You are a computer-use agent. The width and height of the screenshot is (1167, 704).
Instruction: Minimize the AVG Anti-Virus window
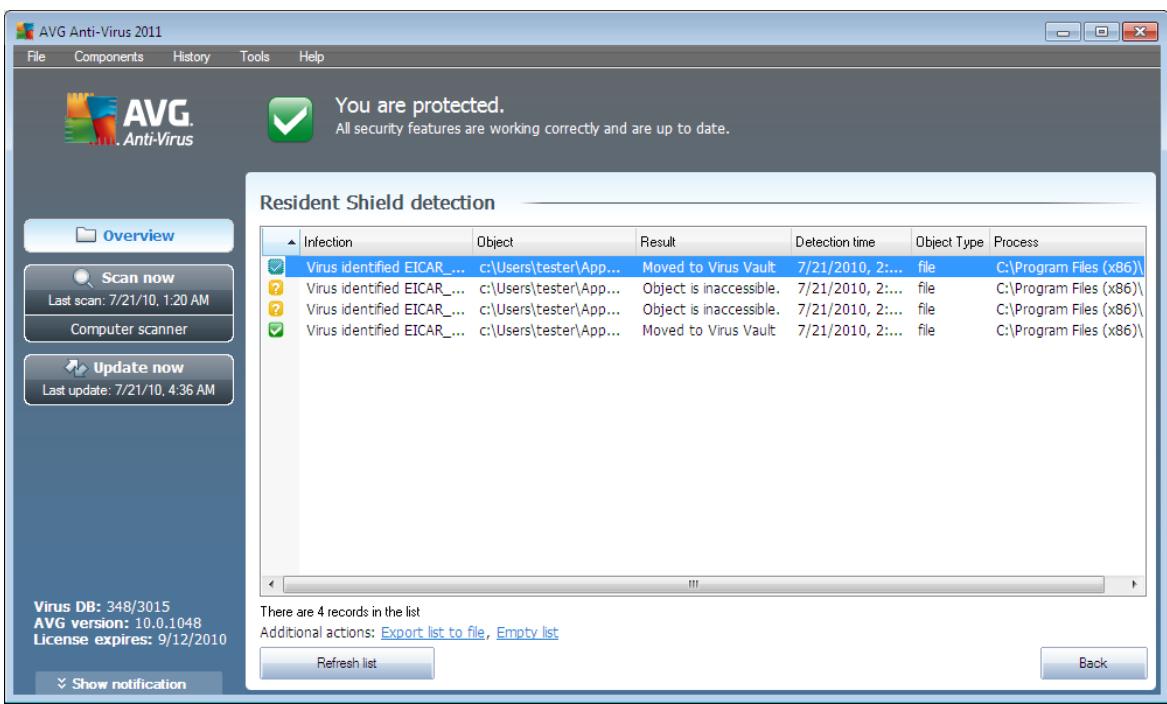click(x=1063, y=32)
